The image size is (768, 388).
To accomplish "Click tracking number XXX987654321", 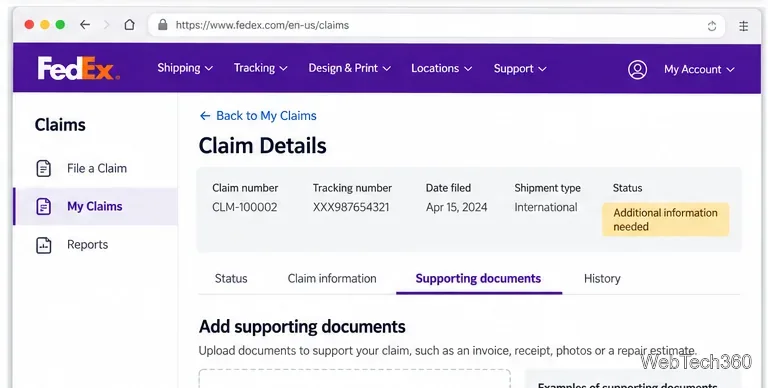I will click(351, 207).
